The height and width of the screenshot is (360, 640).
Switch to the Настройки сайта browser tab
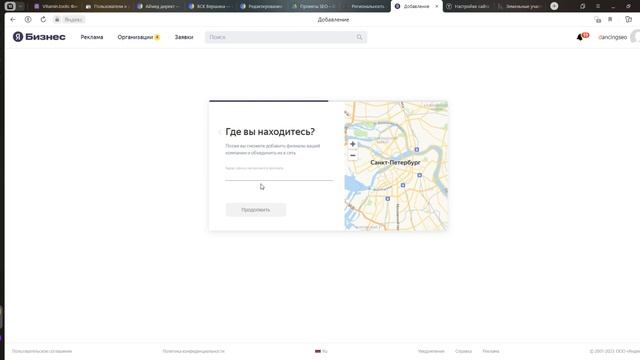tap(468, 6)
